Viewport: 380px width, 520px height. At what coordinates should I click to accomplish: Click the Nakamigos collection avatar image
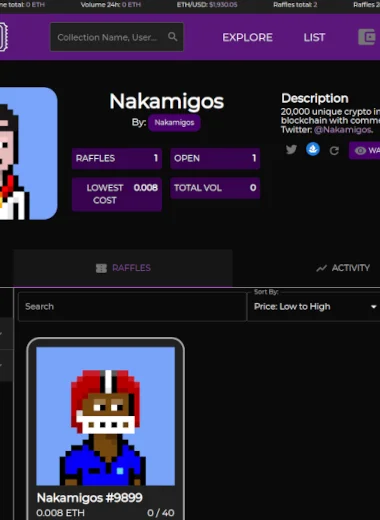point(29,153)
